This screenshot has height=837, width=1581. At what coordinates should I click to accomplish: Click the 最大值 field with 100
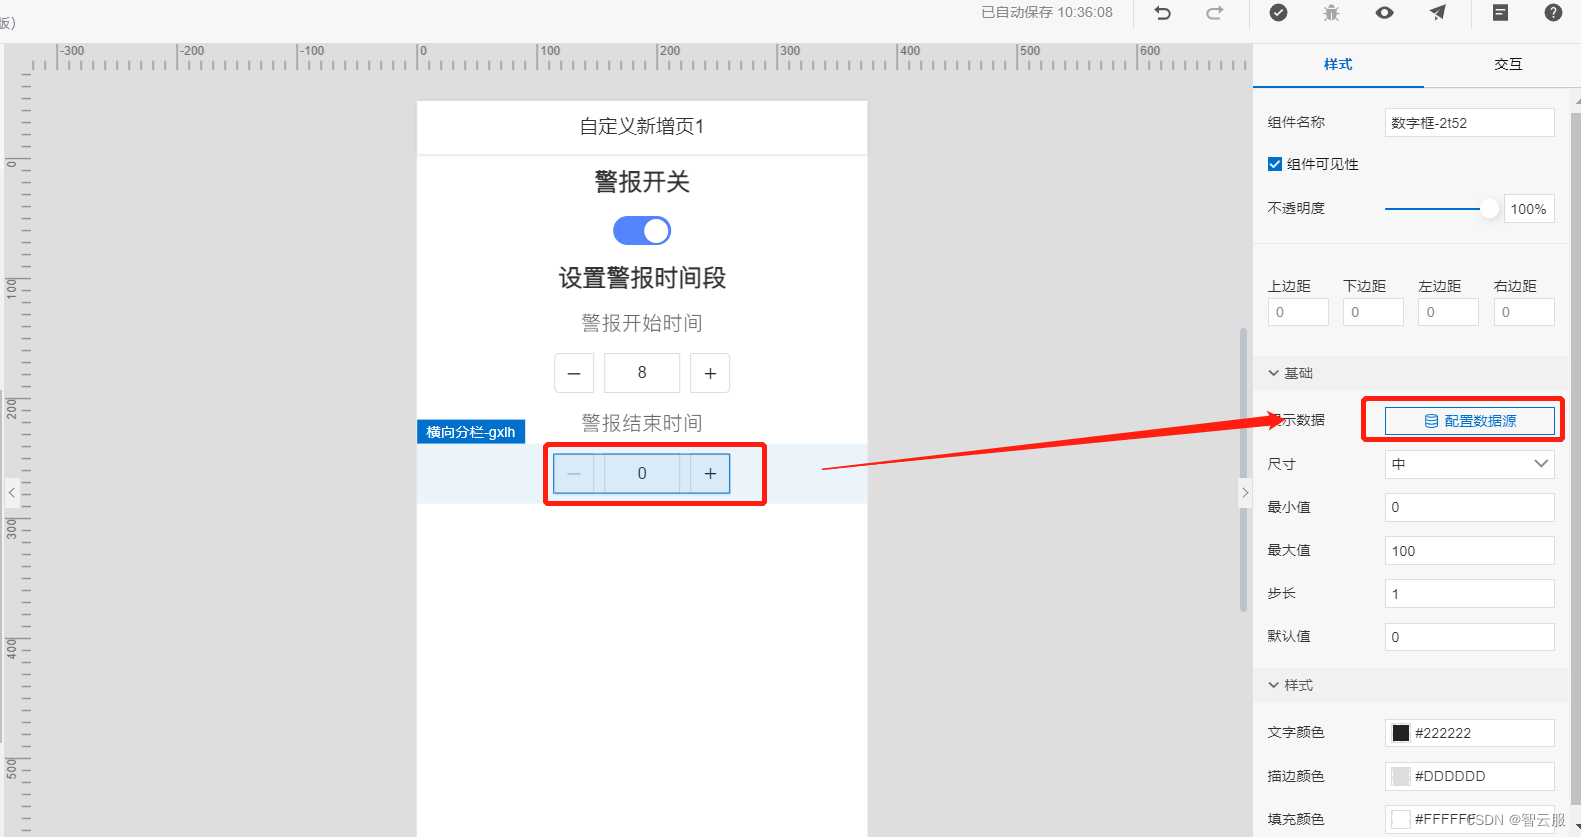pyautogui.click(x=1469, y=551)
